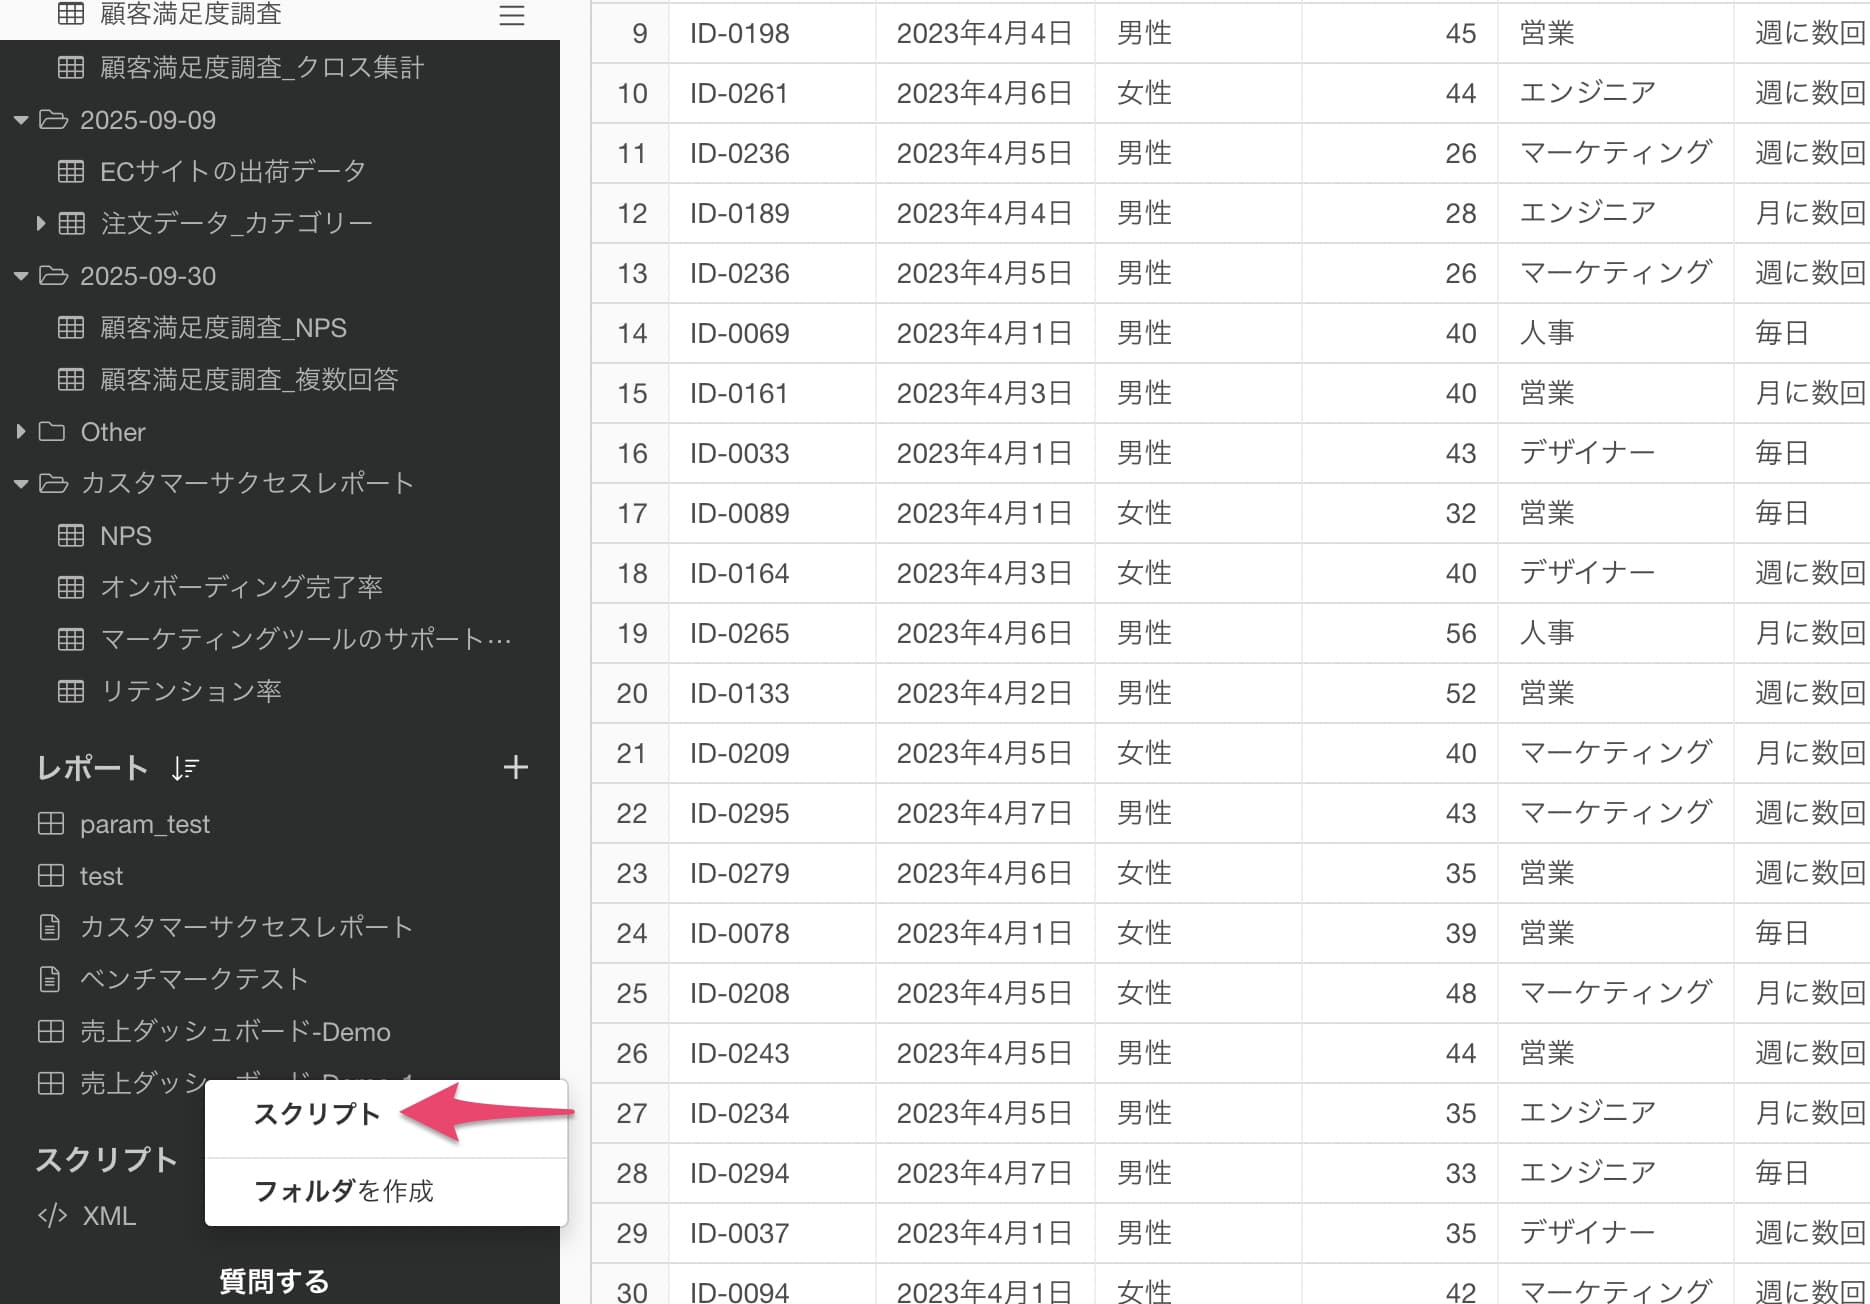Viewport: 1870px width, 1304px height.
Task: Click the table icon beside リテンション率
Action: (x=71, y=691)
